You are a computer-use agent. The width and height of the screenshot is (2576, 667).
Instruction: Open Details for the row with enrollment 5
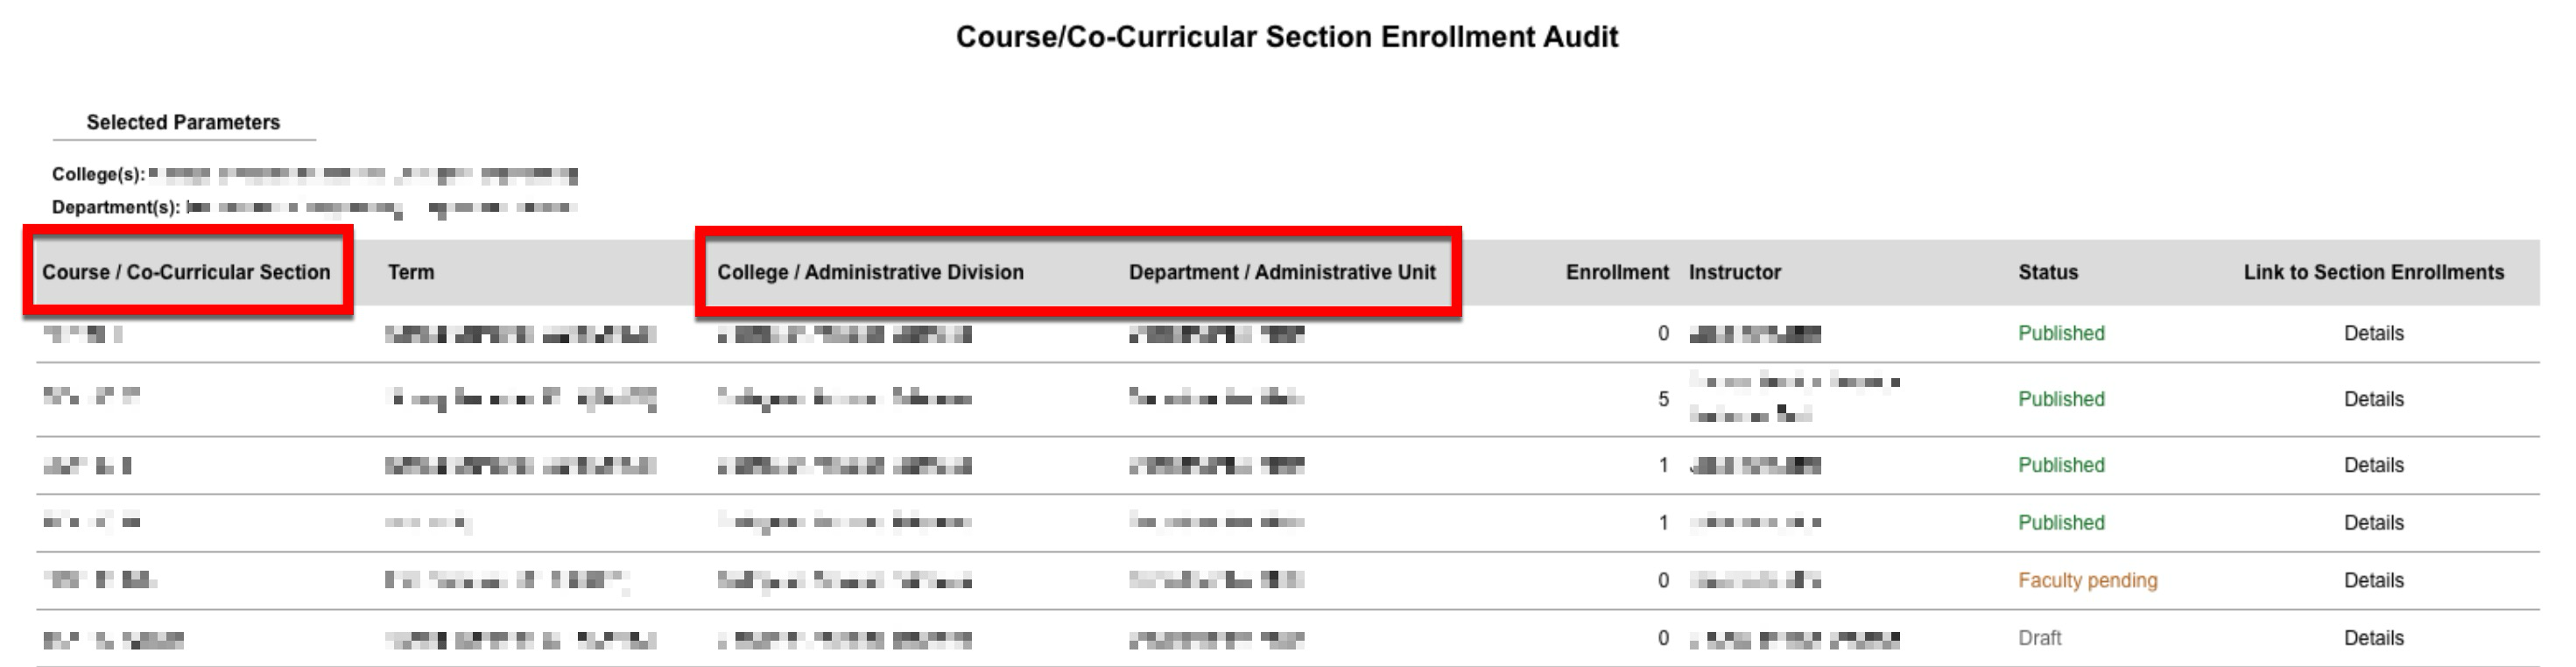[2373, 399]
